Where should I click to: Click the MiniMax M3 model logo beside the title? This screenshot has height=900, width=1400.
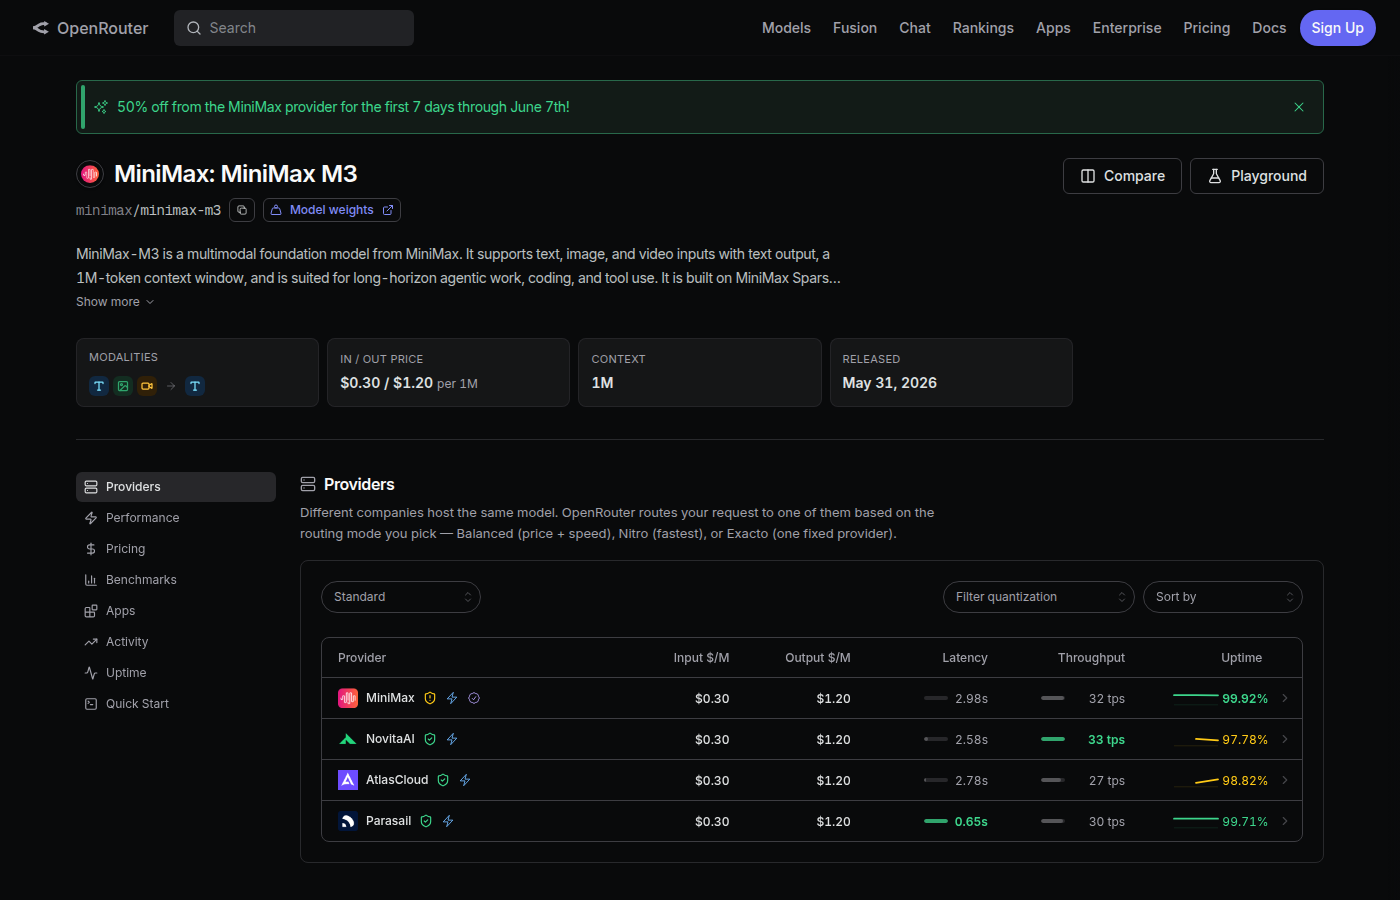point(90,174)
